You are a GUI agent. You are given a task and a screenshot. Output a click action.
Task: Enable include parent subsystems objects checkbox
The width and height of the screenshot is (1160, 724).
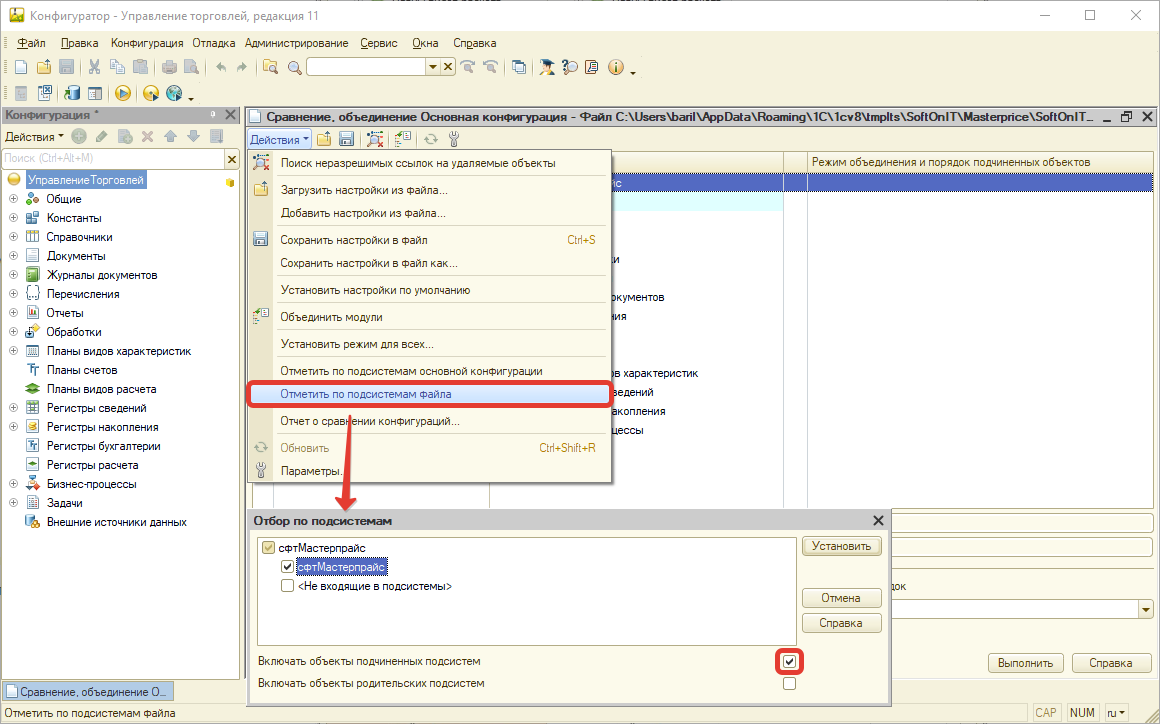(x=790, y=684)
